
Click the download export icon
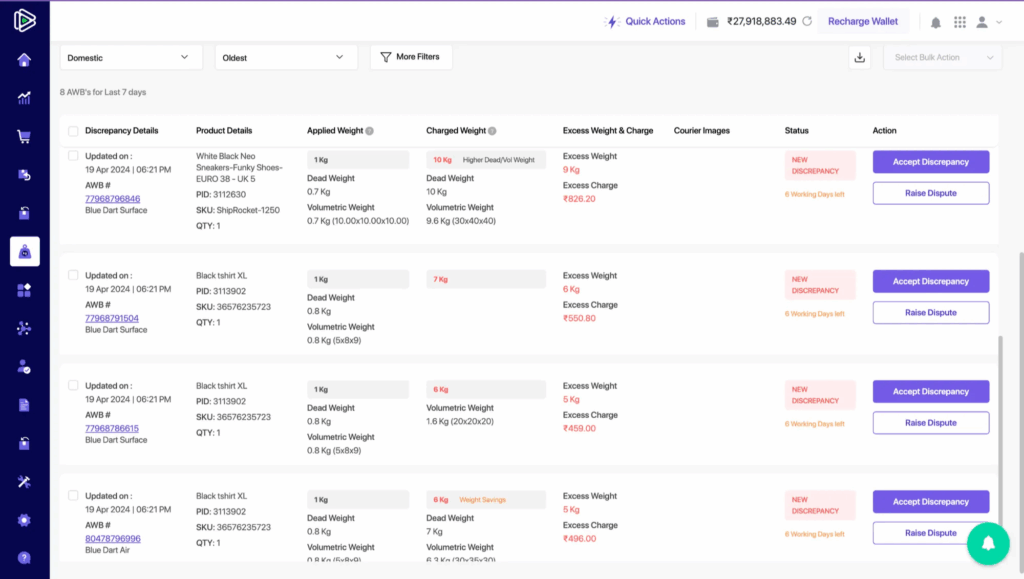tap(859, 58)
